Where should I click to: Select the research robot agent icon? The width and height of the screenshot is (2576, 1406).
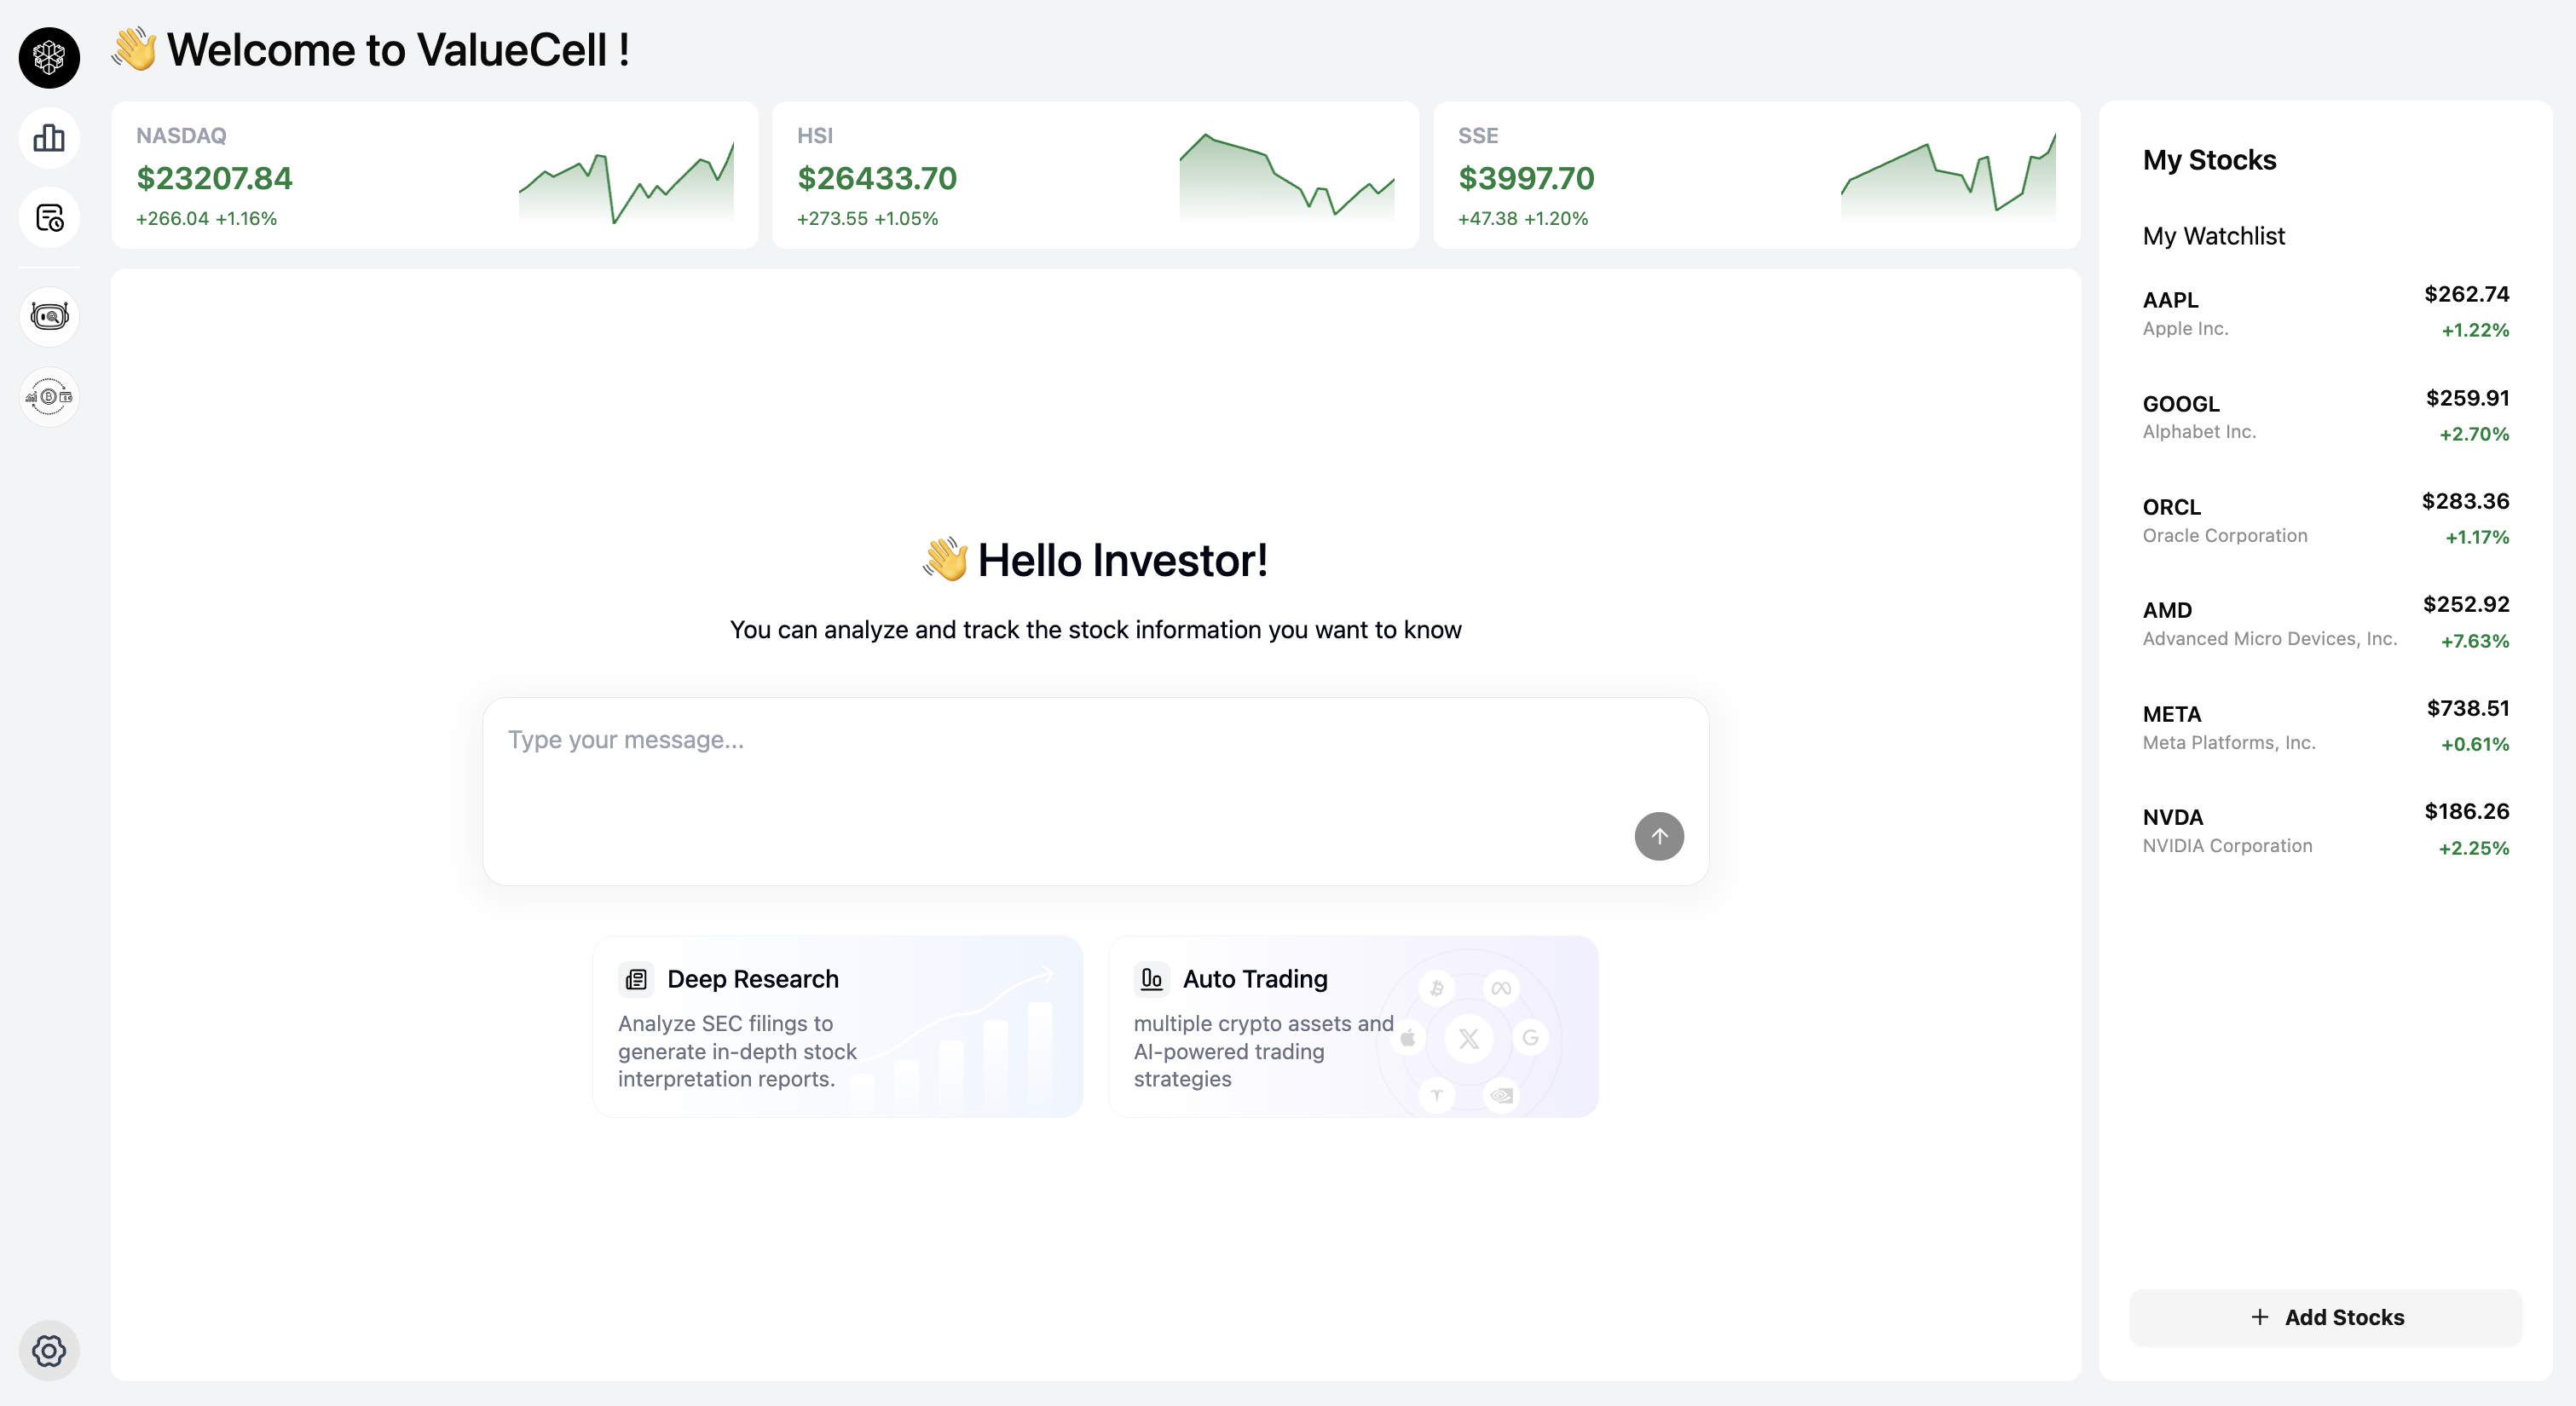tap(49, 316)
